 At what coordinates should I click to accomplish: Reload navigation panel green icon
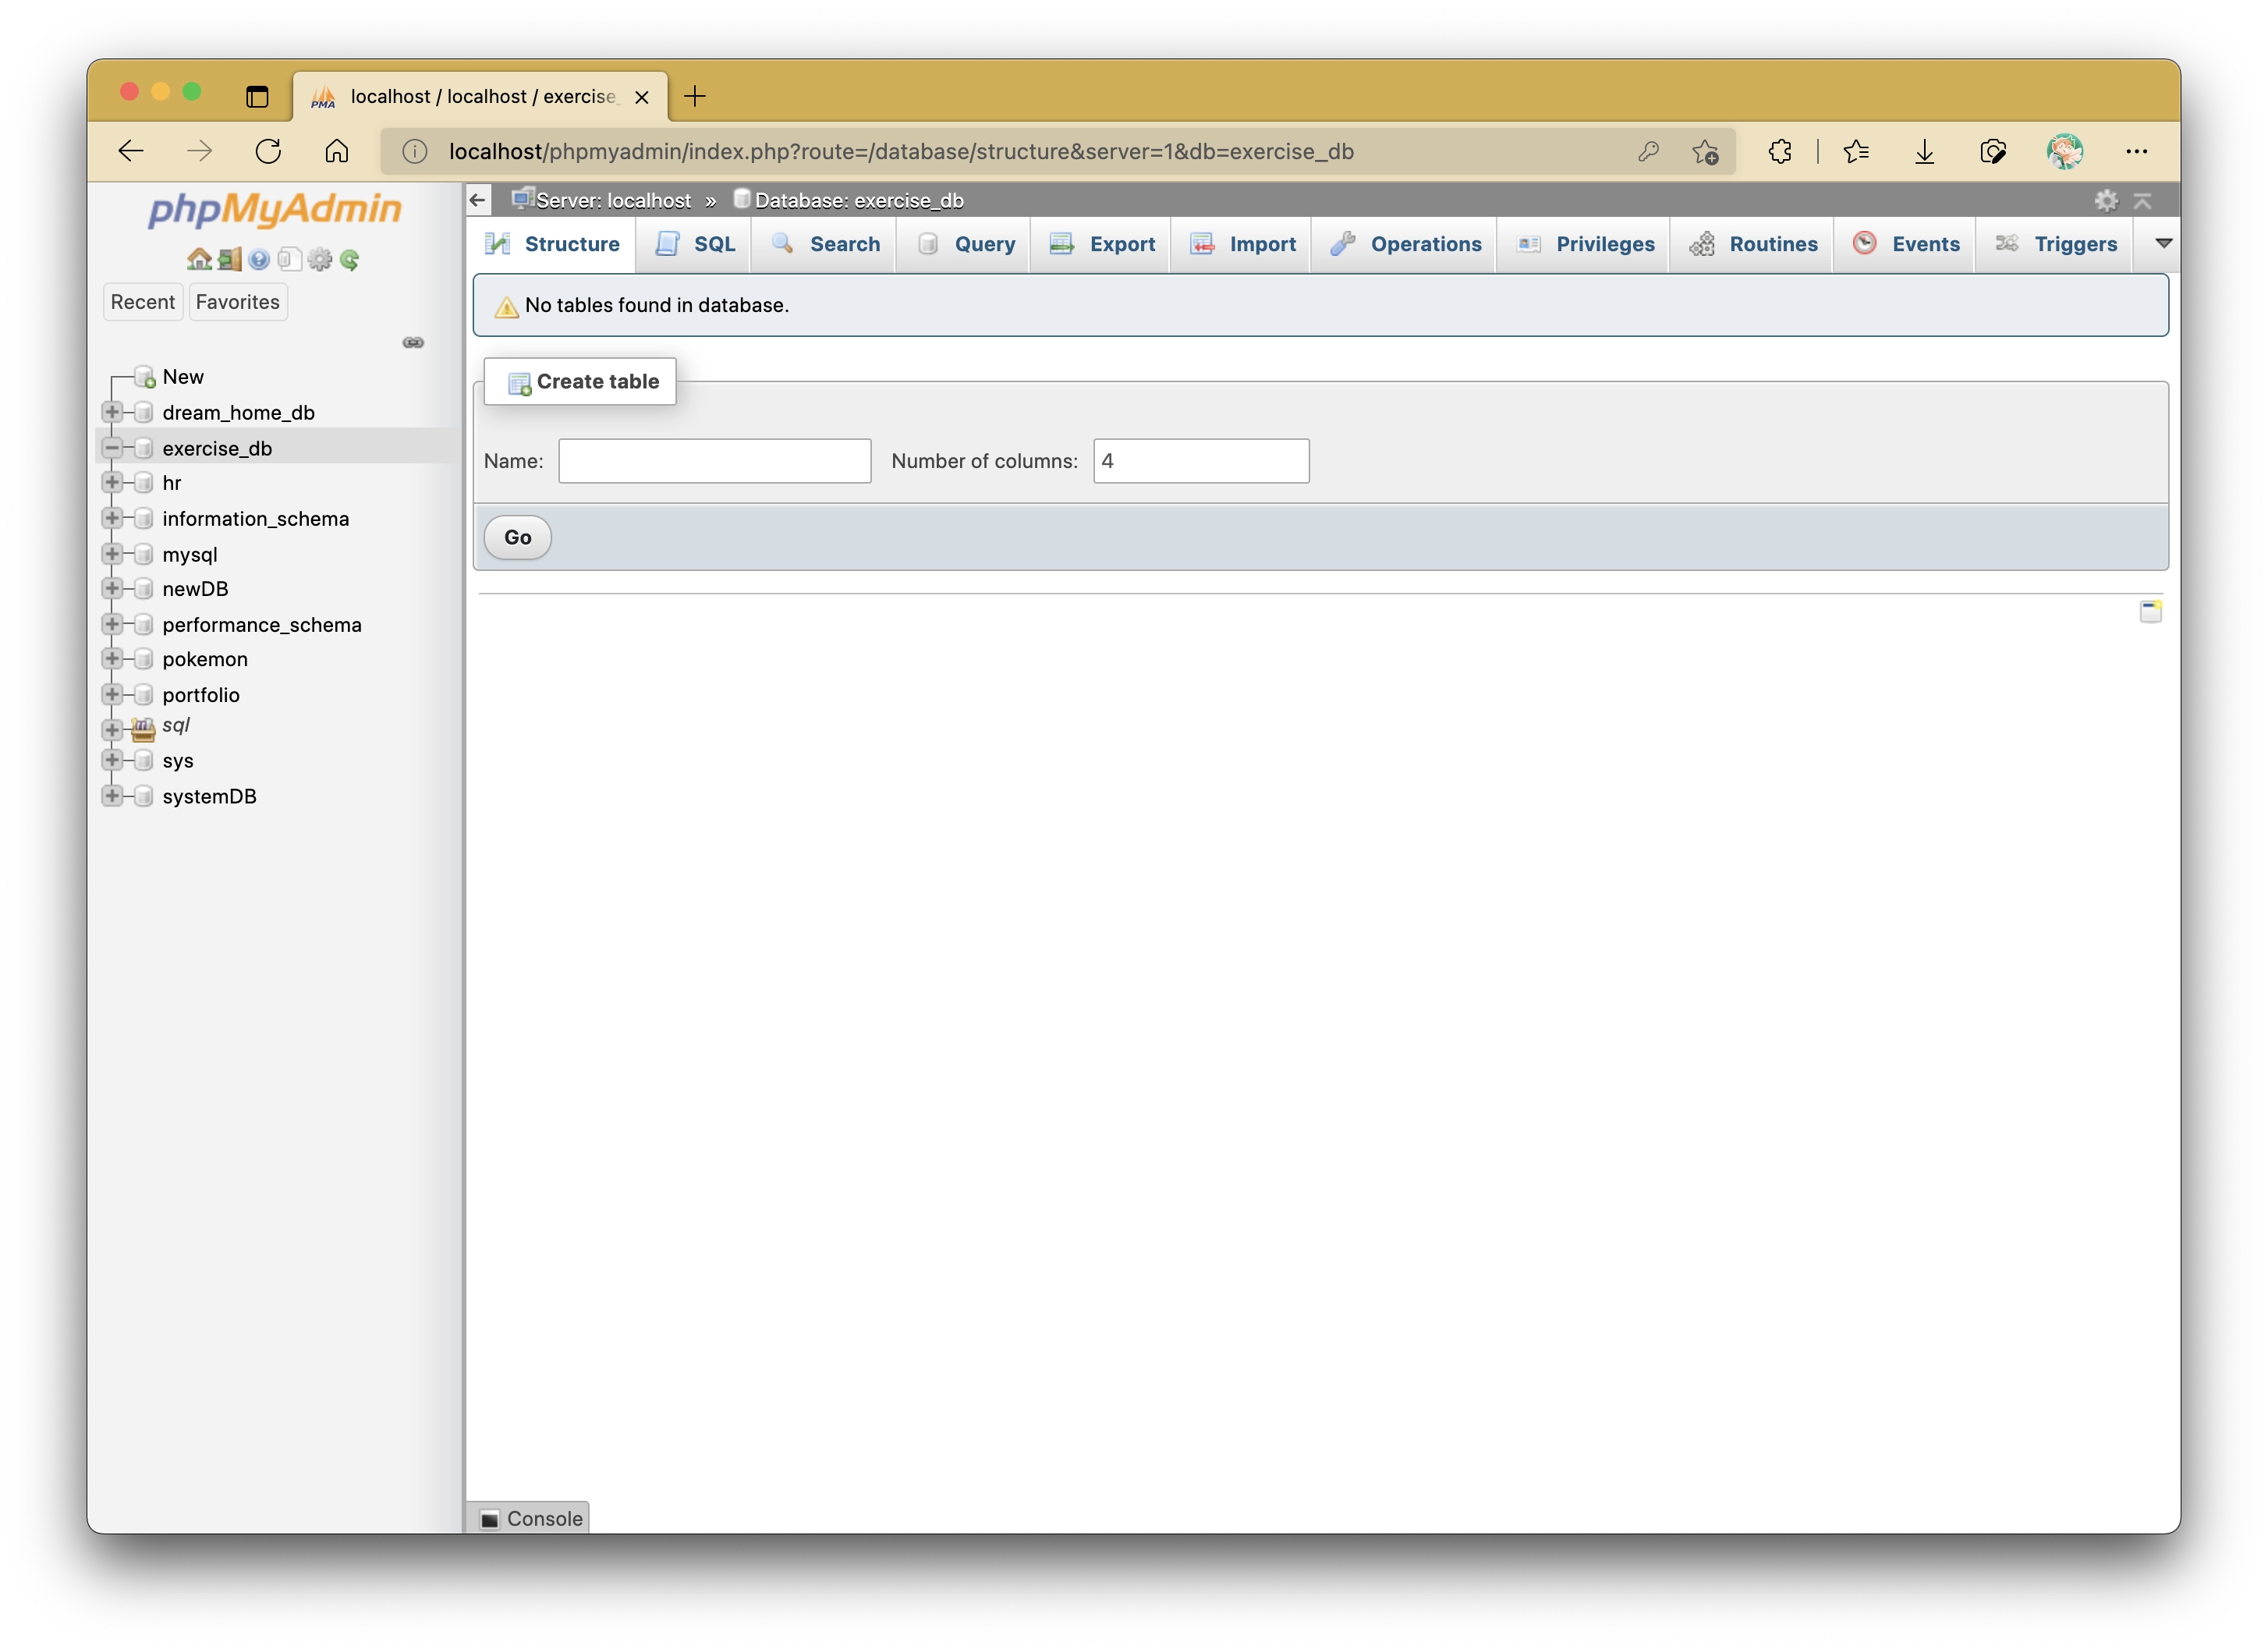(349, 260)
